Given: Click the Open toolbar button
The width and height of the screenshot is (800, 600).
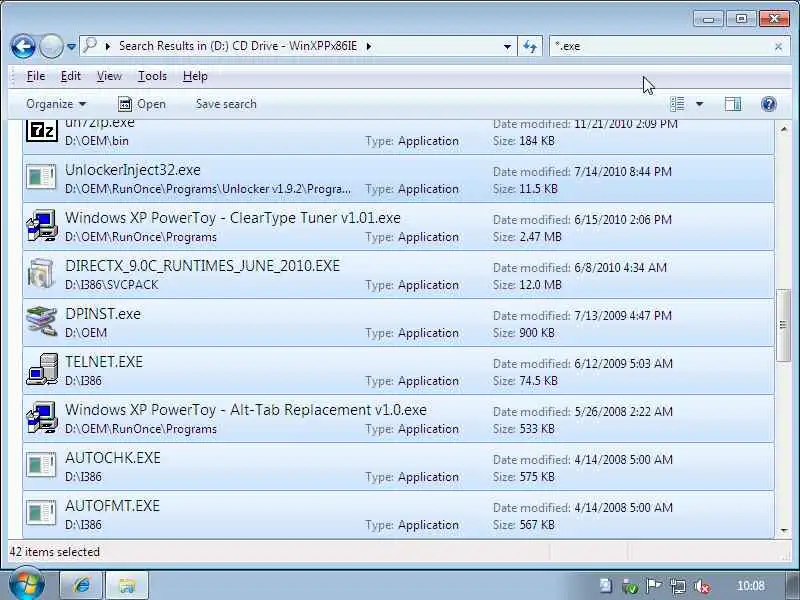Looking at the screenshot, I should point(142,104).
